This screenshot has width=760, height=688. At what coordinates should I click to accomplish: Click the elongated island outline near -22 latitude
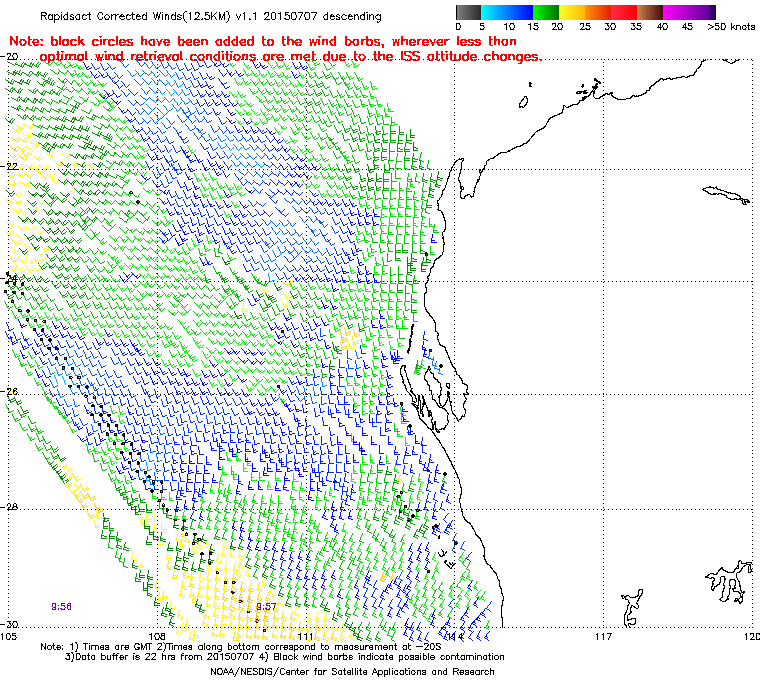(x=726, y=194)
